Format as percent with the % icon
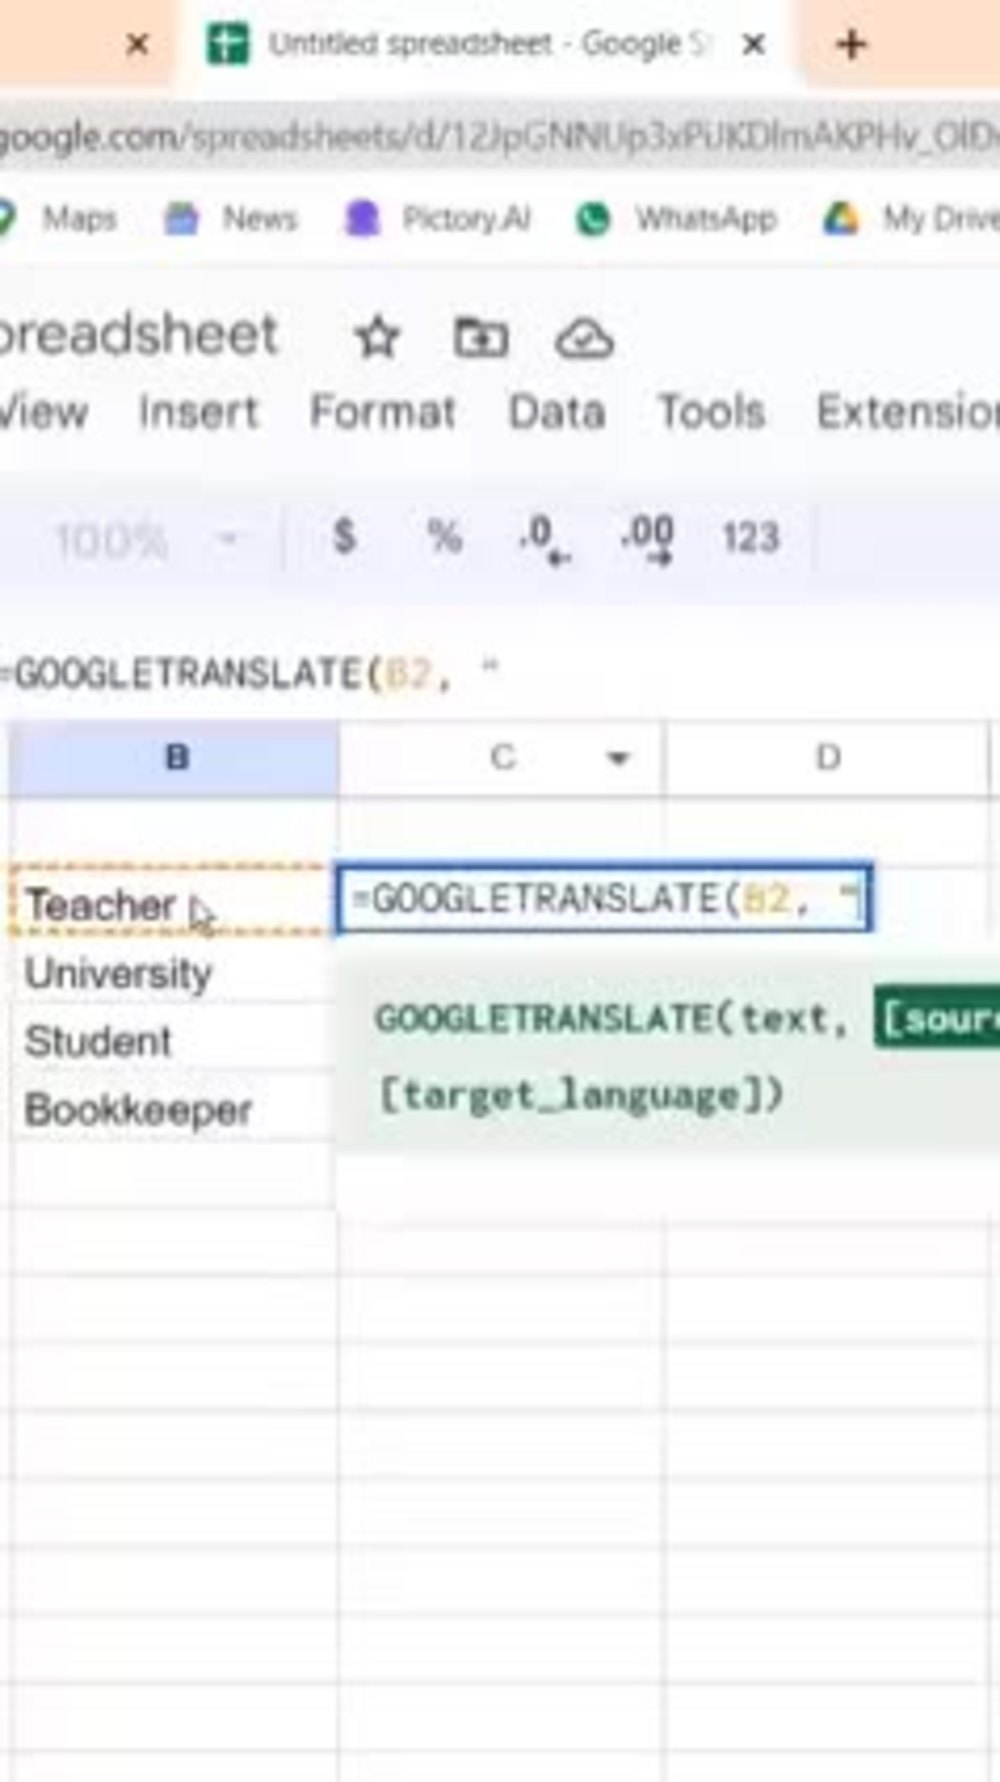 (445, 537)
